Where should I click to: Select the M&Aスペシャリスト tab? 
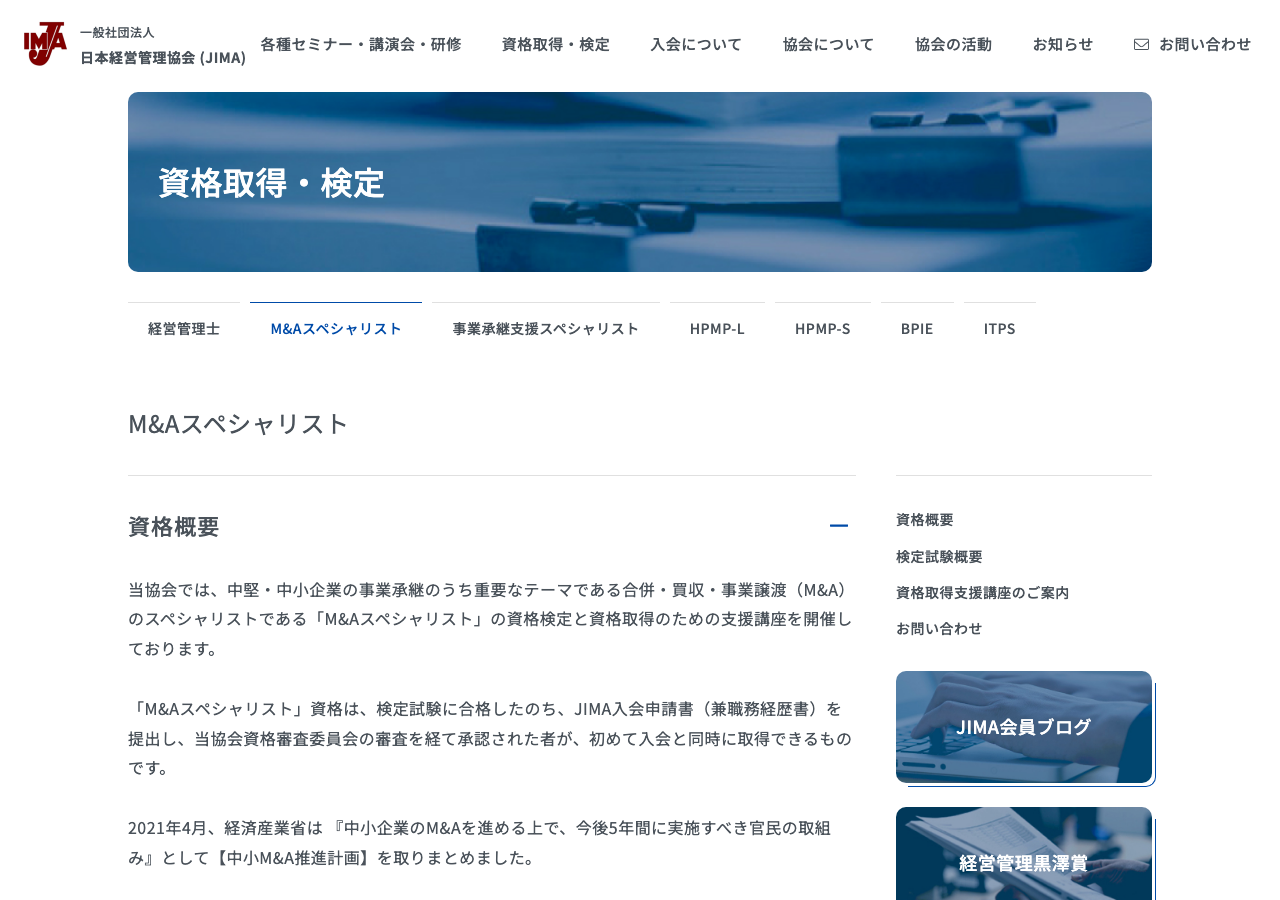coord(336,328)
